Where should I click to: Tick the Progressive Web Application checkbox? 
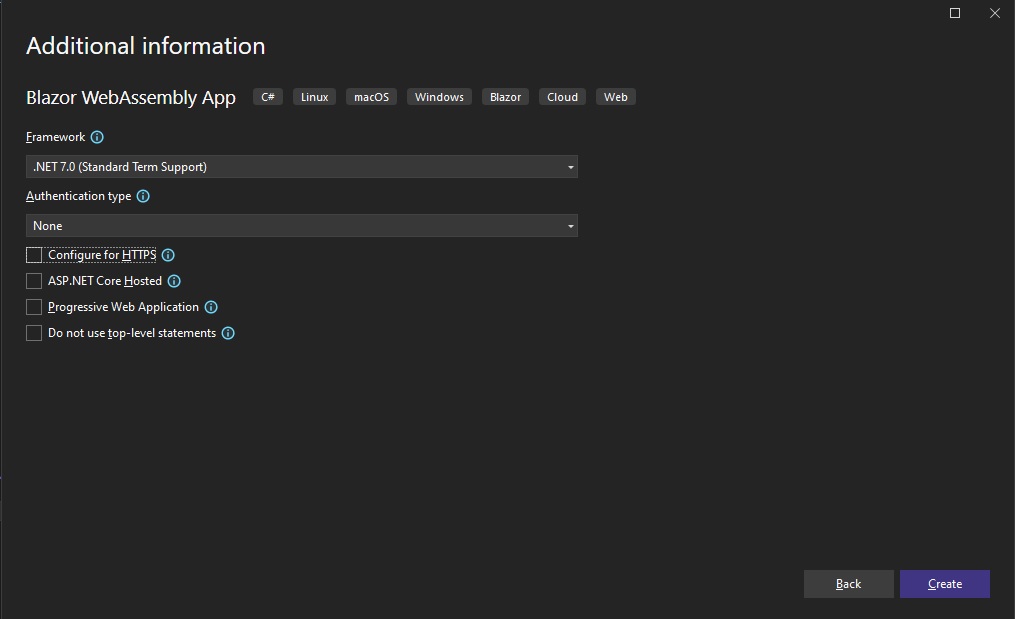(x=34, y=307)
